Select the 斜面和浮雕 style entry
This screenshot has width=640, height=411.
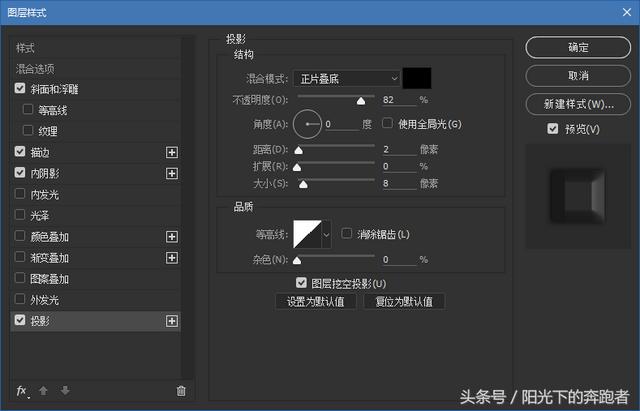pos(54,89)
